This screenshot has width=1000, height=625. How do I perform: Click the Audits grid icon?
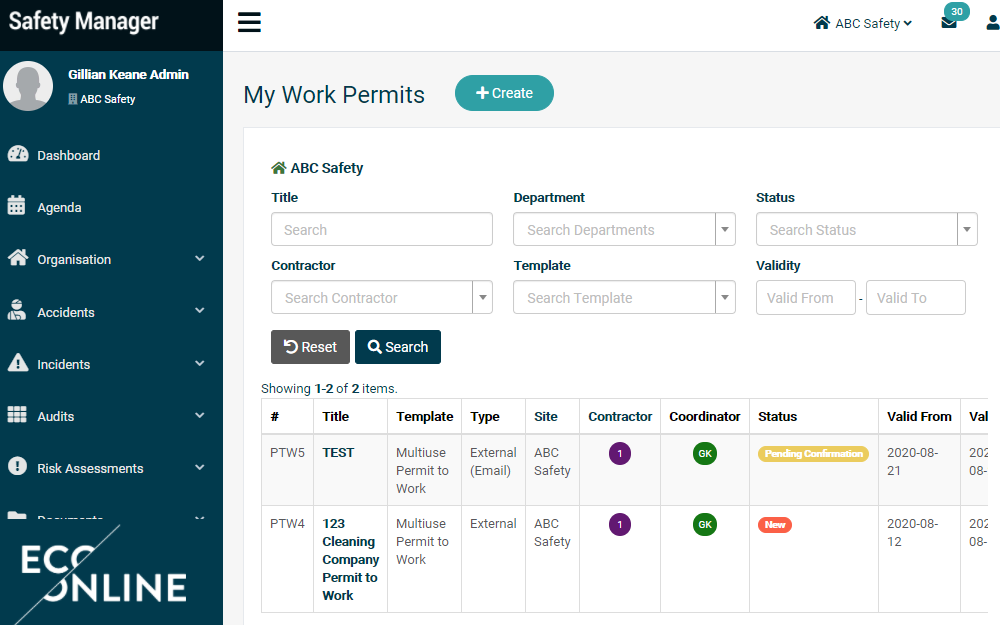coord(17,415)
